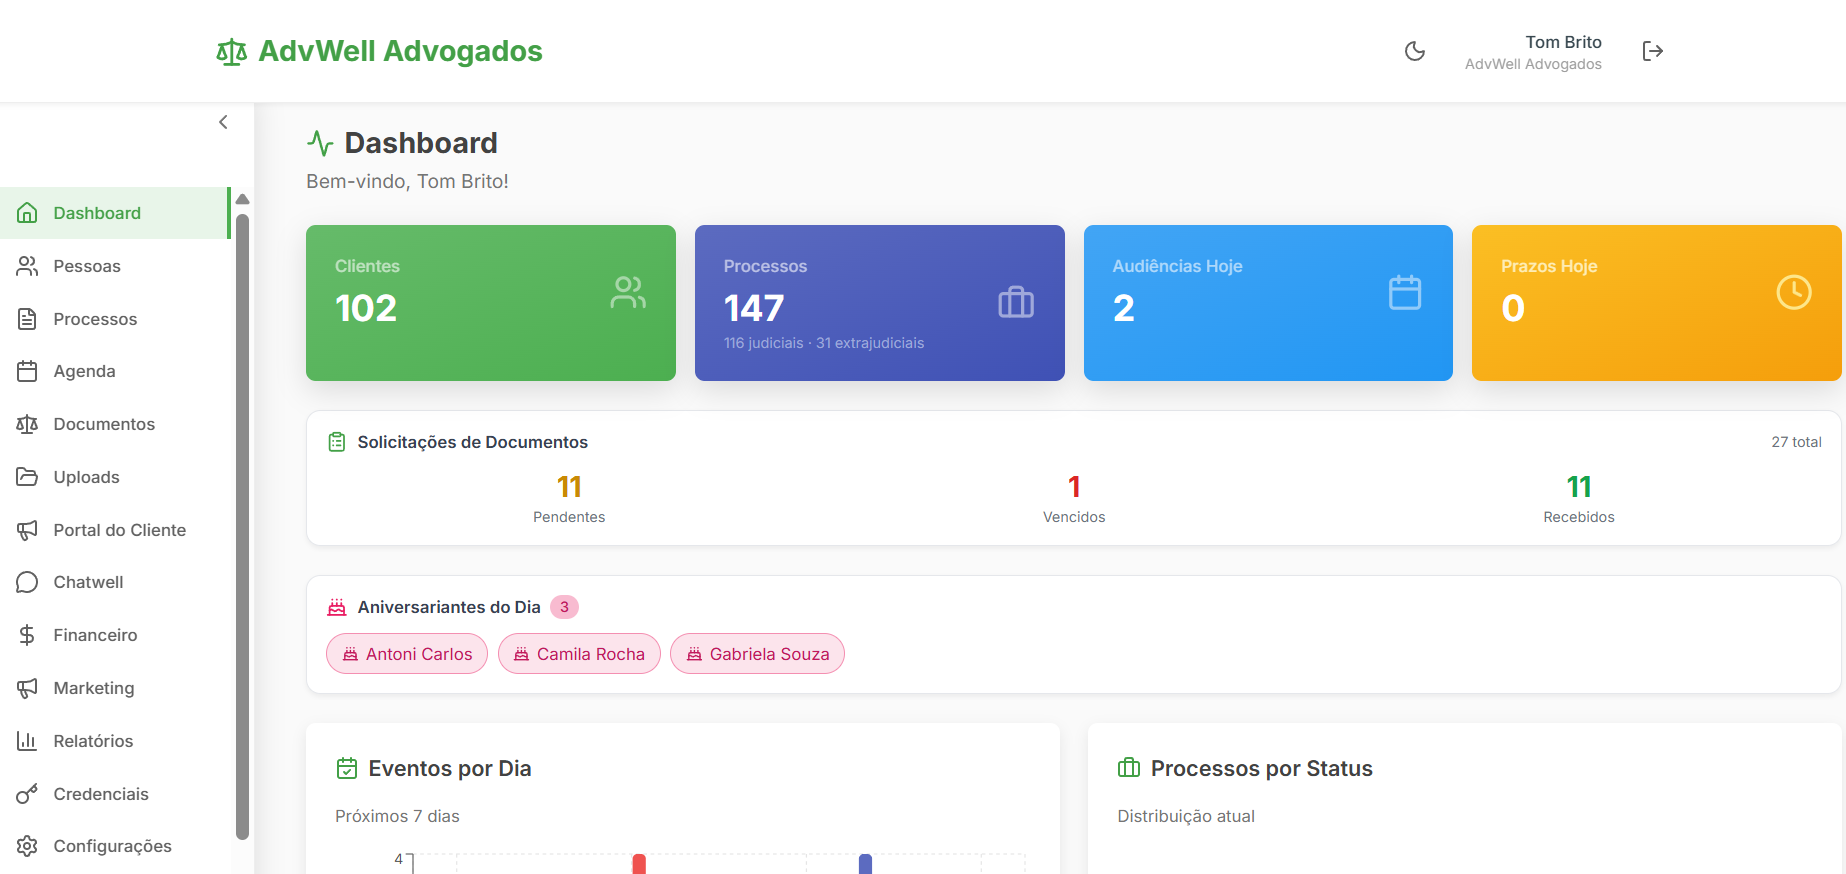Click the sidebar scrollbar up arrow
Image resolution: width=1846 pixels, height=874 pixels.
coord(242,199)
